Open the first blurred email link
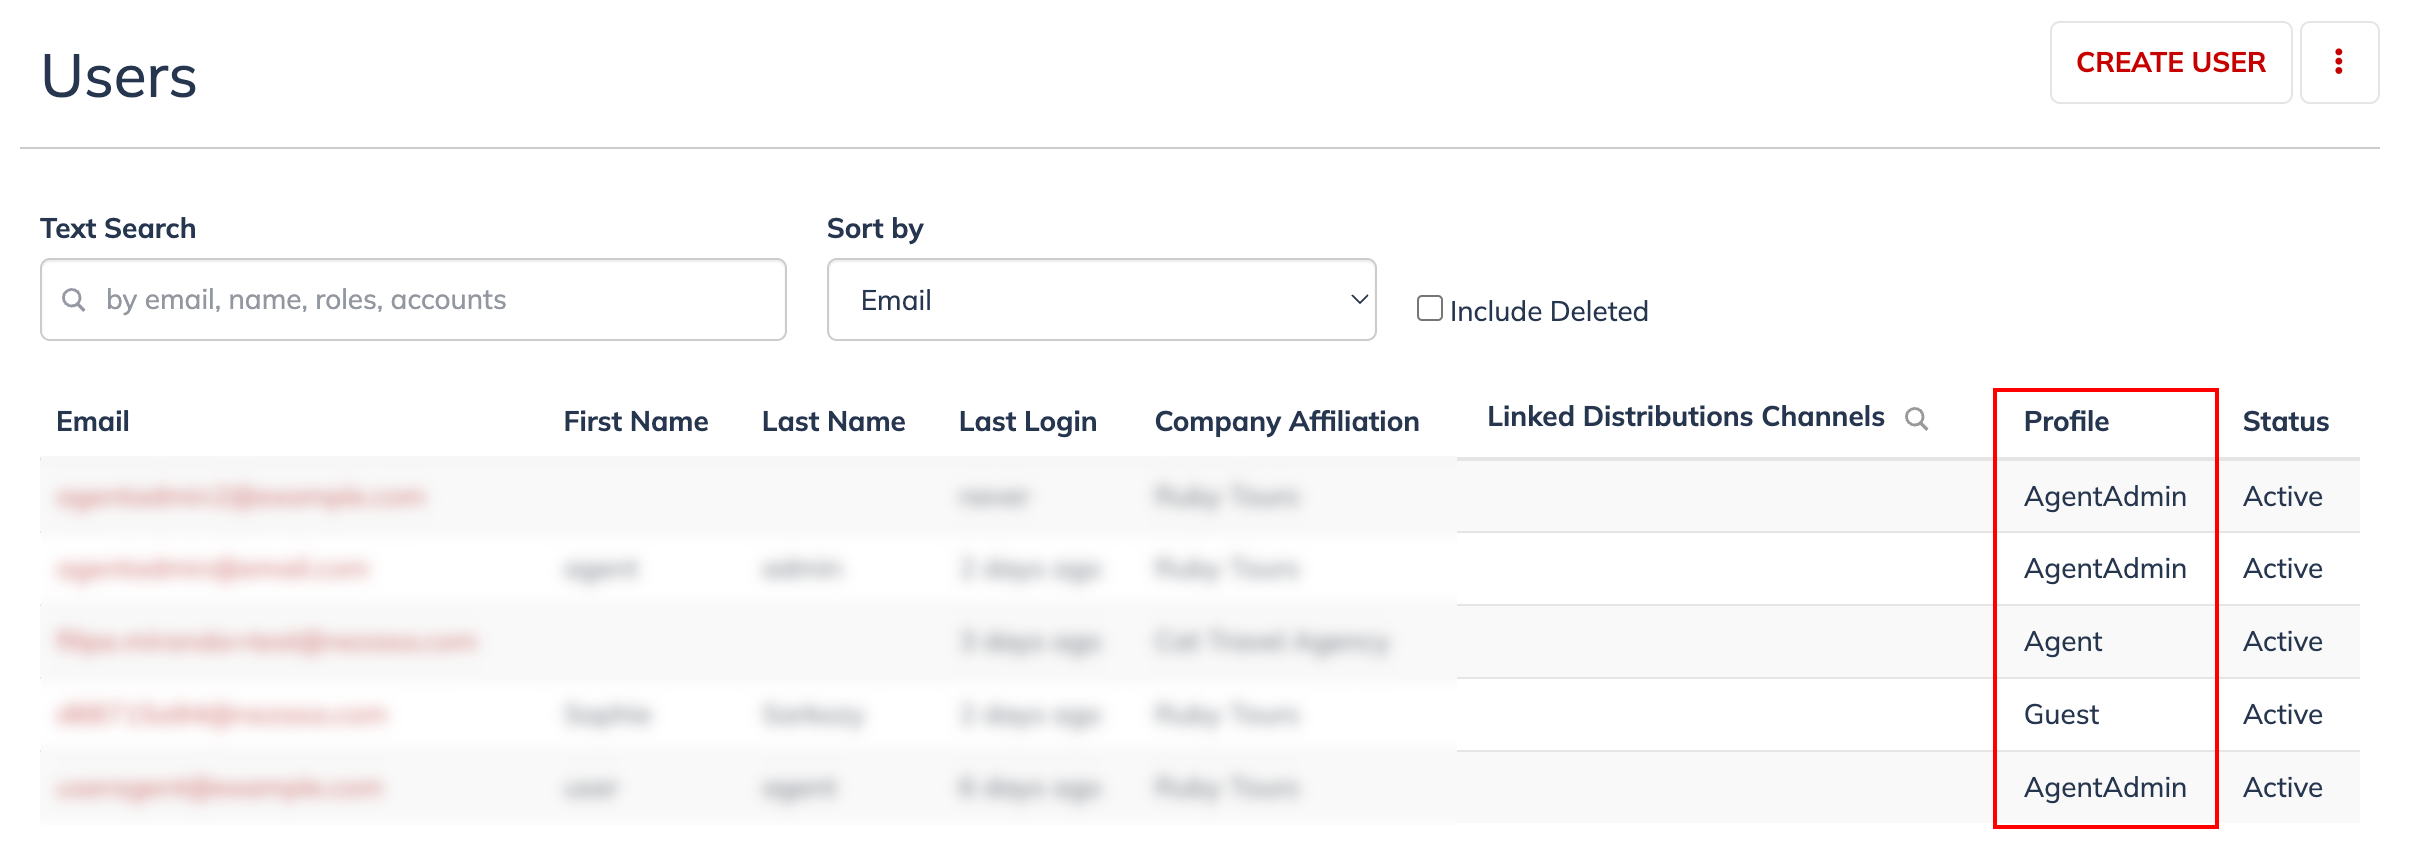The height and width of the screenshot is (858, 2418). (x=241, y=497)
